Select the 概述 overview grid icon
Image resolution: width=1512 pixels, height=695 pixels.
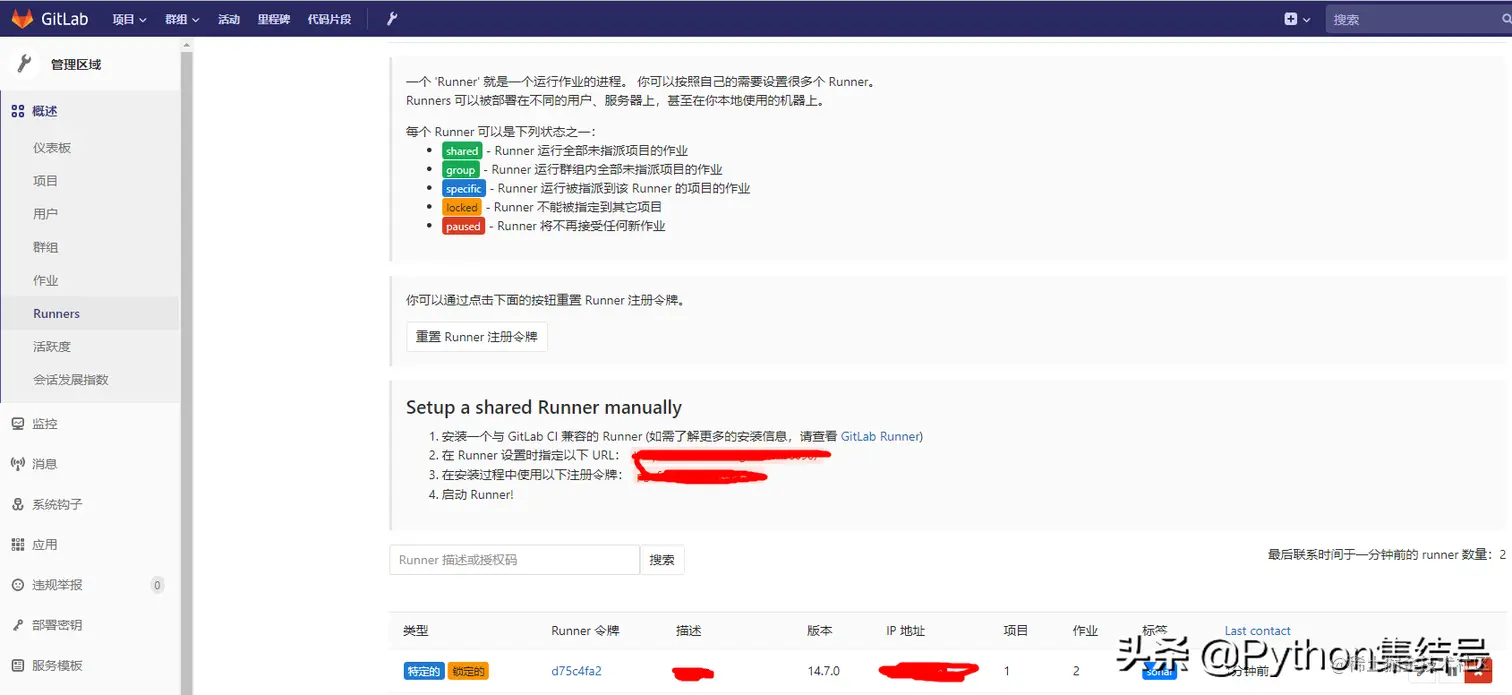tap(17, 110)
